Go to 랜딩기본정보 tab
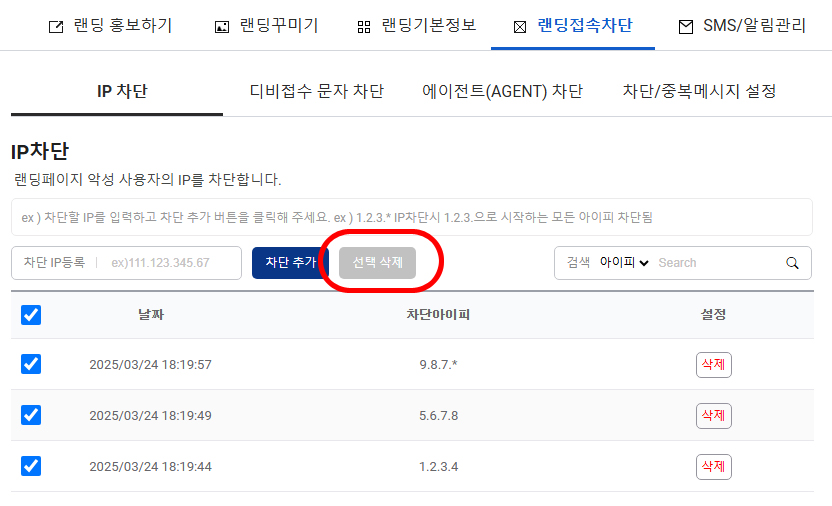Viewport: 832px width, 506px height. (x=416, y=26)
